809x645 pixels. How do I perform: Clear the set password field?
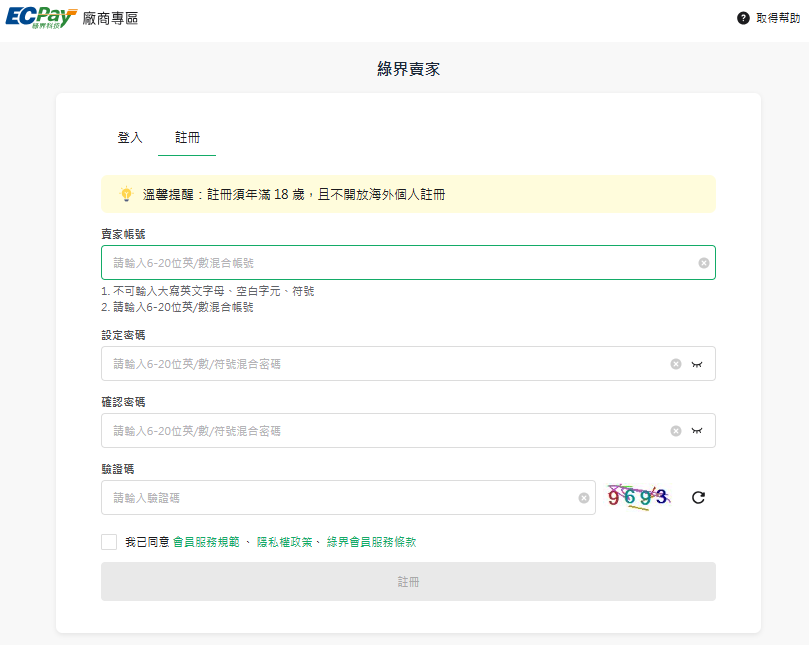(x=676, y=364)
